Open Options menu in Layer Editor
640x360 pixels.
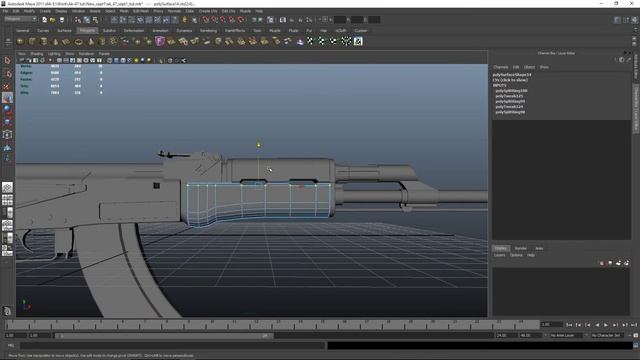click(516, 255)
